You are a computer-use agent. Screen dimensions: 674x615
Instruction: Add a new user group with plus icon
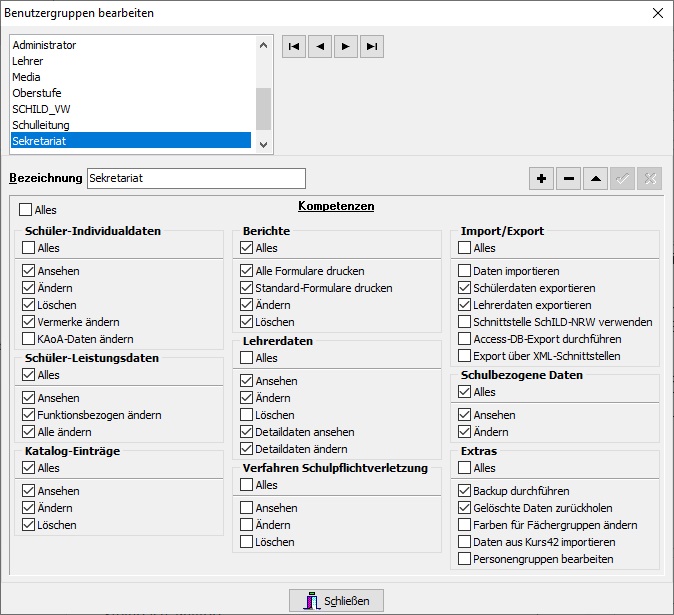click(x=541, y=178)
